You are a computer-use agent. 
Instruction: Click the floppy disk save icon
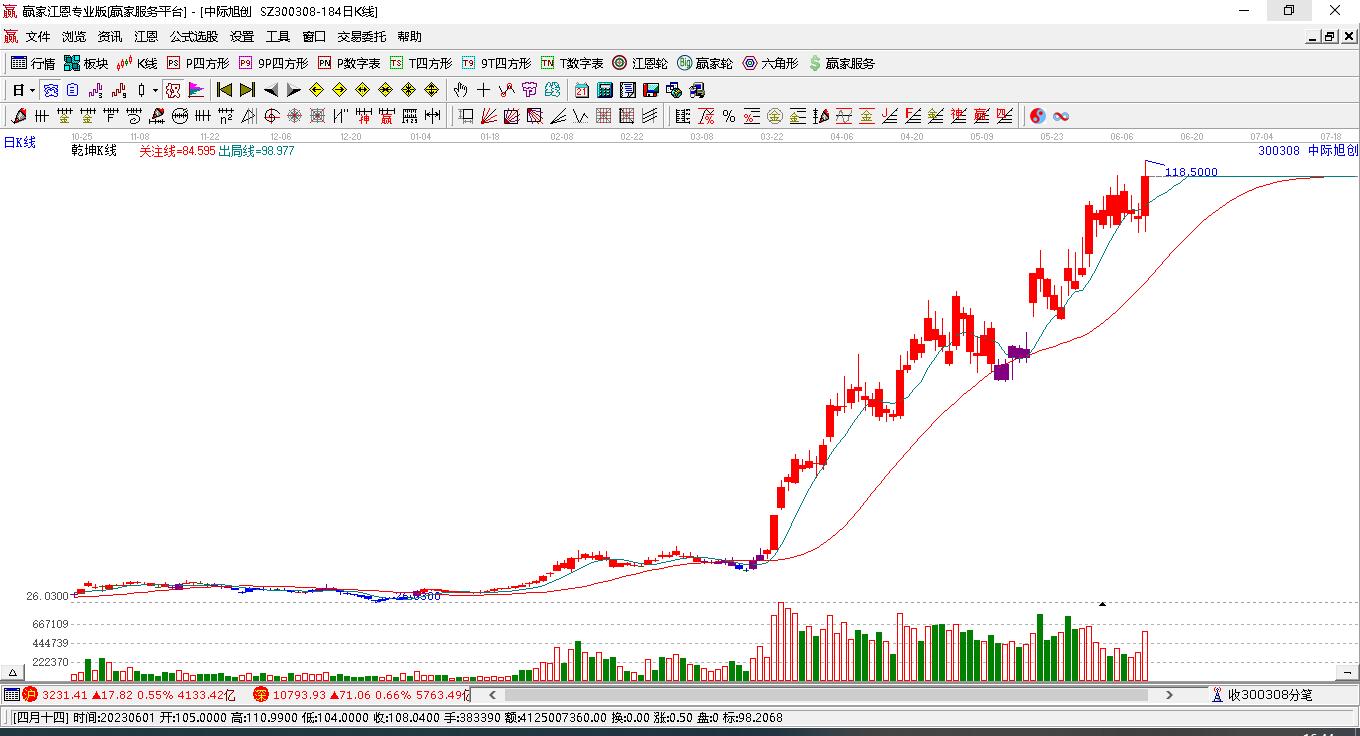pos(651,90)
